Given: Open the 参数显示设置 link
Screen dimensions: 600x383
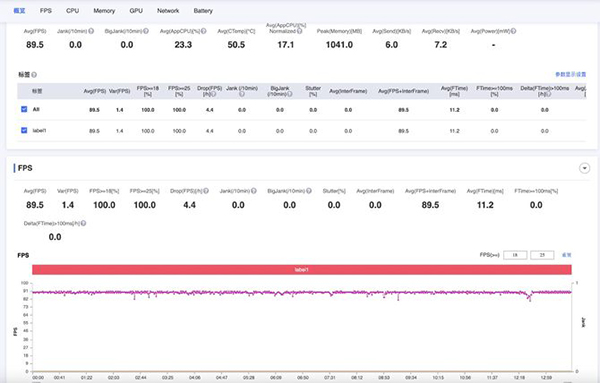Looking at the screenshot, I should point(571,74).
